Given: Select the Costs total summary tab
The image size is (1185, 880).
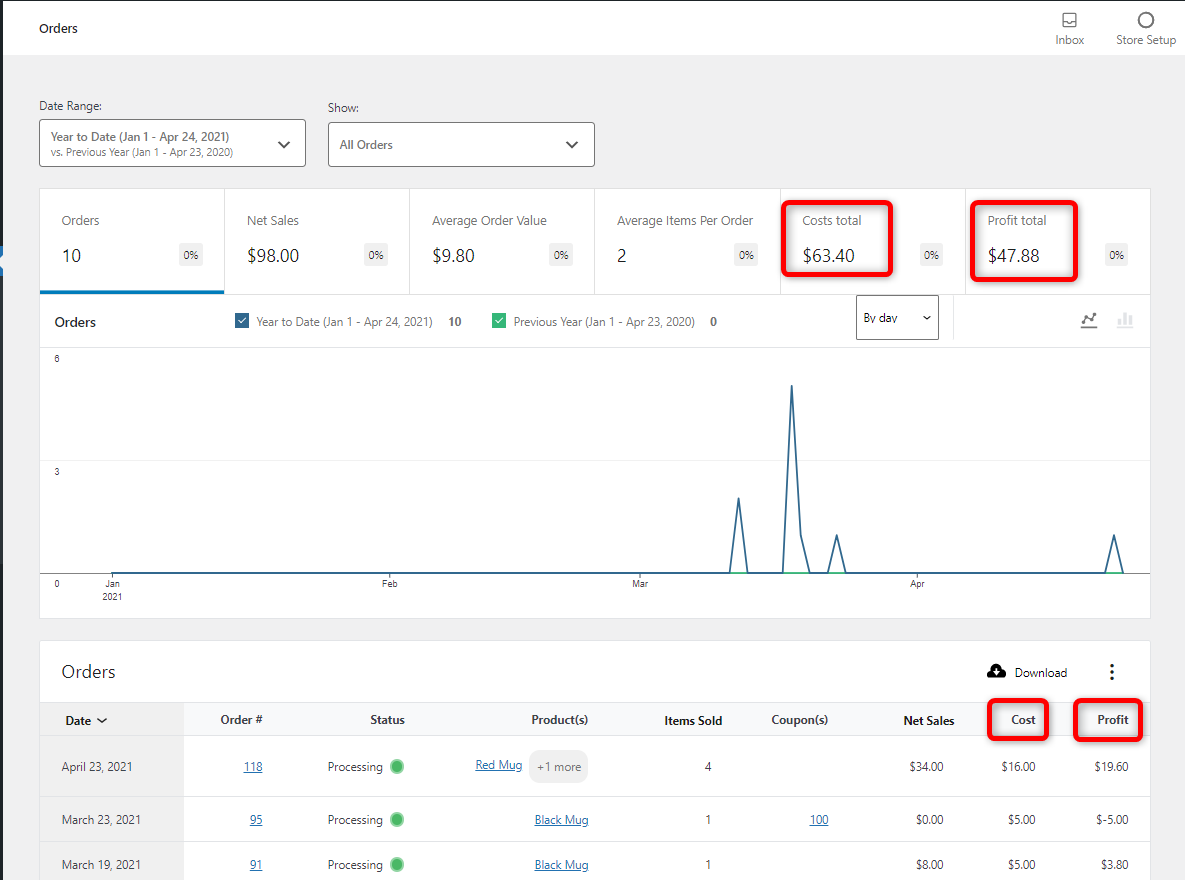Looking at the screenshot, I should point(872,241).
